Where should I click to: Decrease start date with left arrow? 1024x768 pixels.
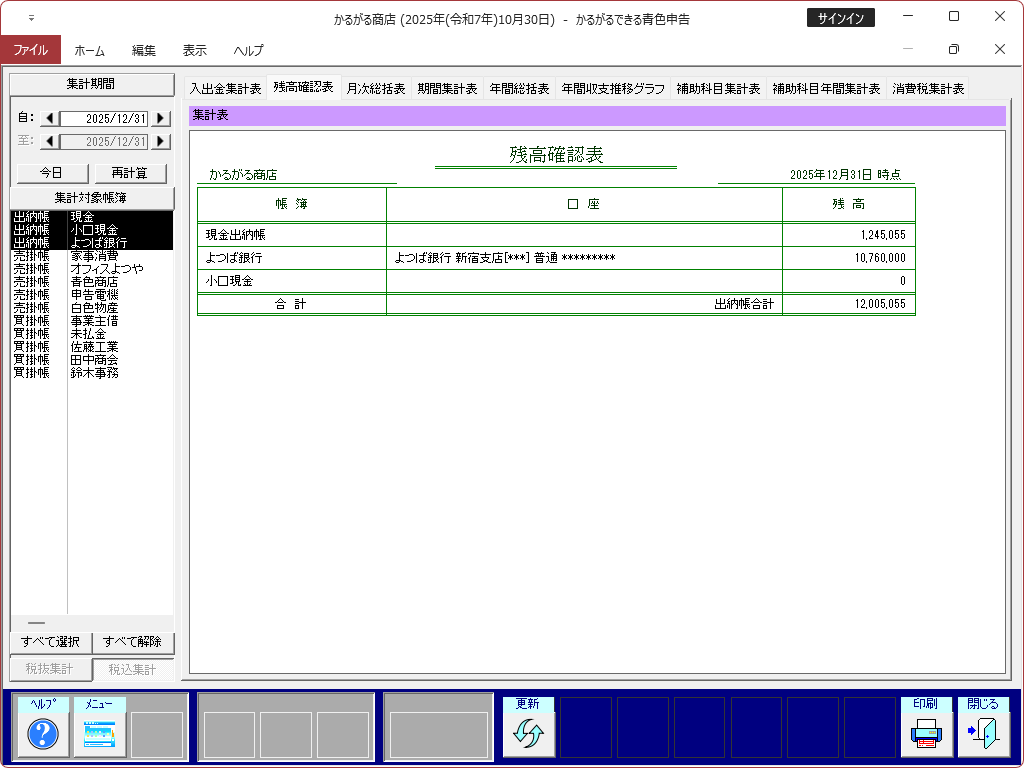pyautogui.click(x=49, y=119)
